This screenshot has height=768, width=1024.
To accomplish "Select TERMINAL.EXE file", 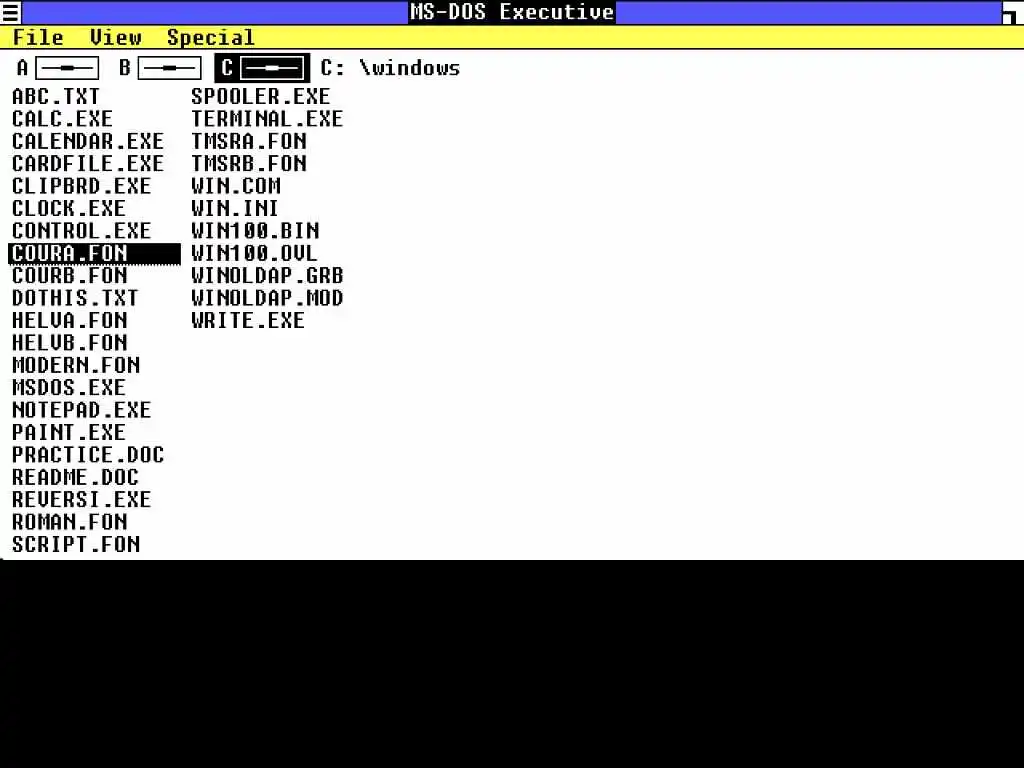I will (267, 119).
